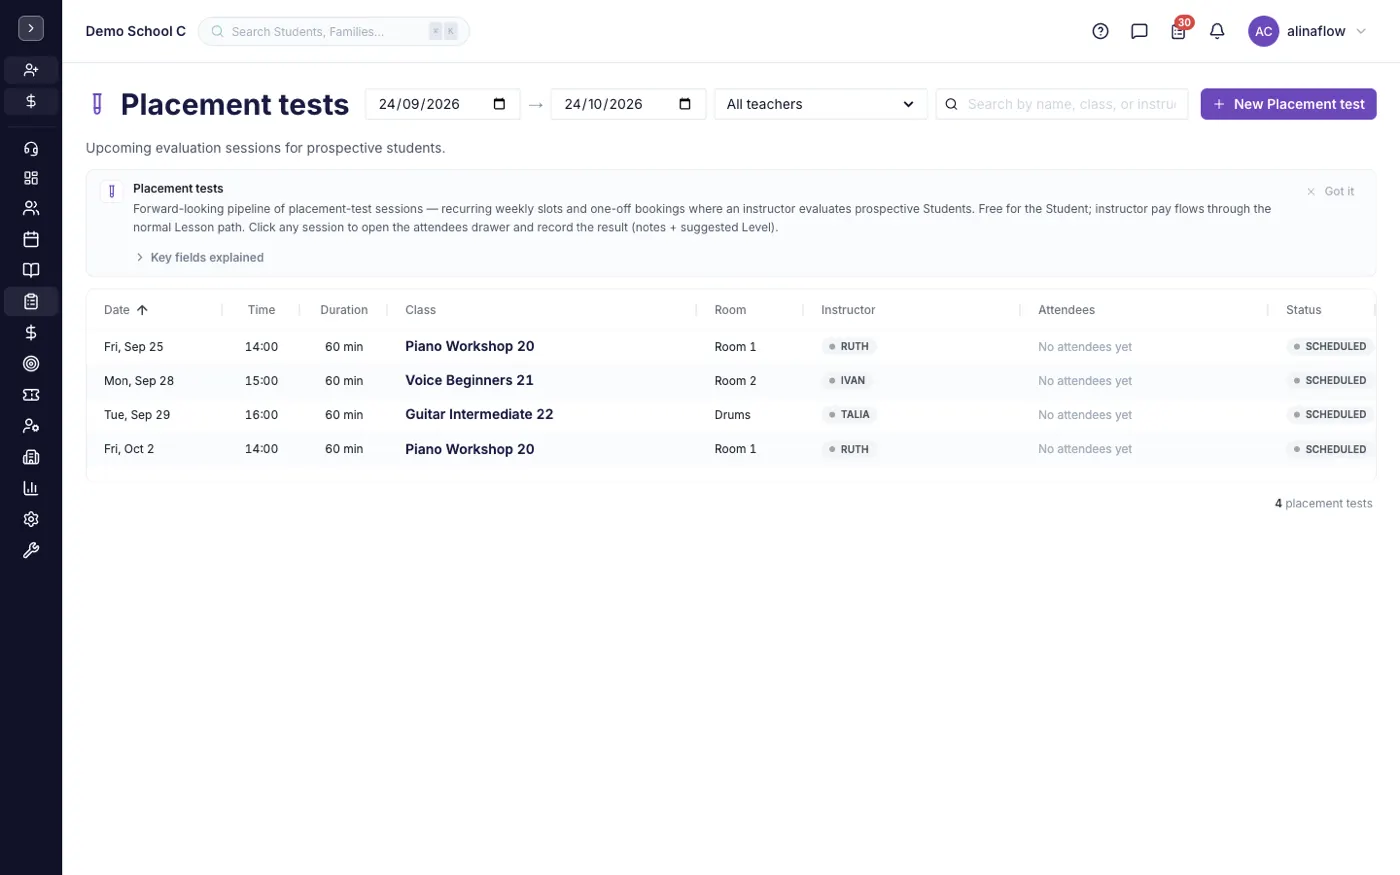Screen dimensions: 1400x875
Task: Open the help question mark icon
Action: point(1100,31)
